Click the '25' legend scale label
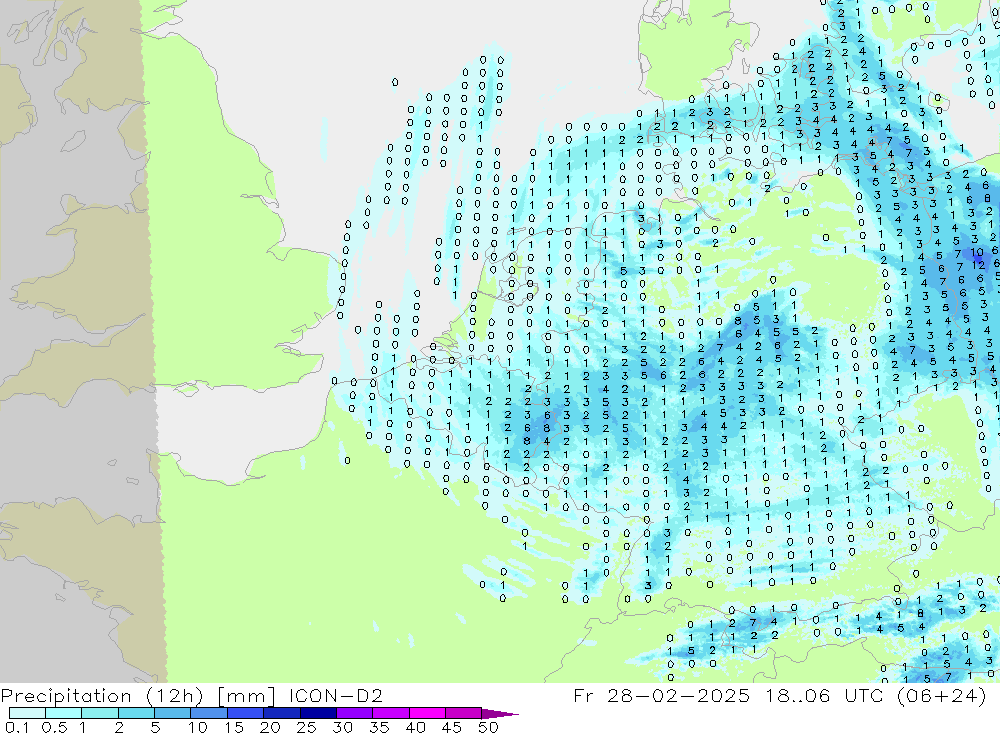This screenshot has width=1000, height=733. point(306,727)
